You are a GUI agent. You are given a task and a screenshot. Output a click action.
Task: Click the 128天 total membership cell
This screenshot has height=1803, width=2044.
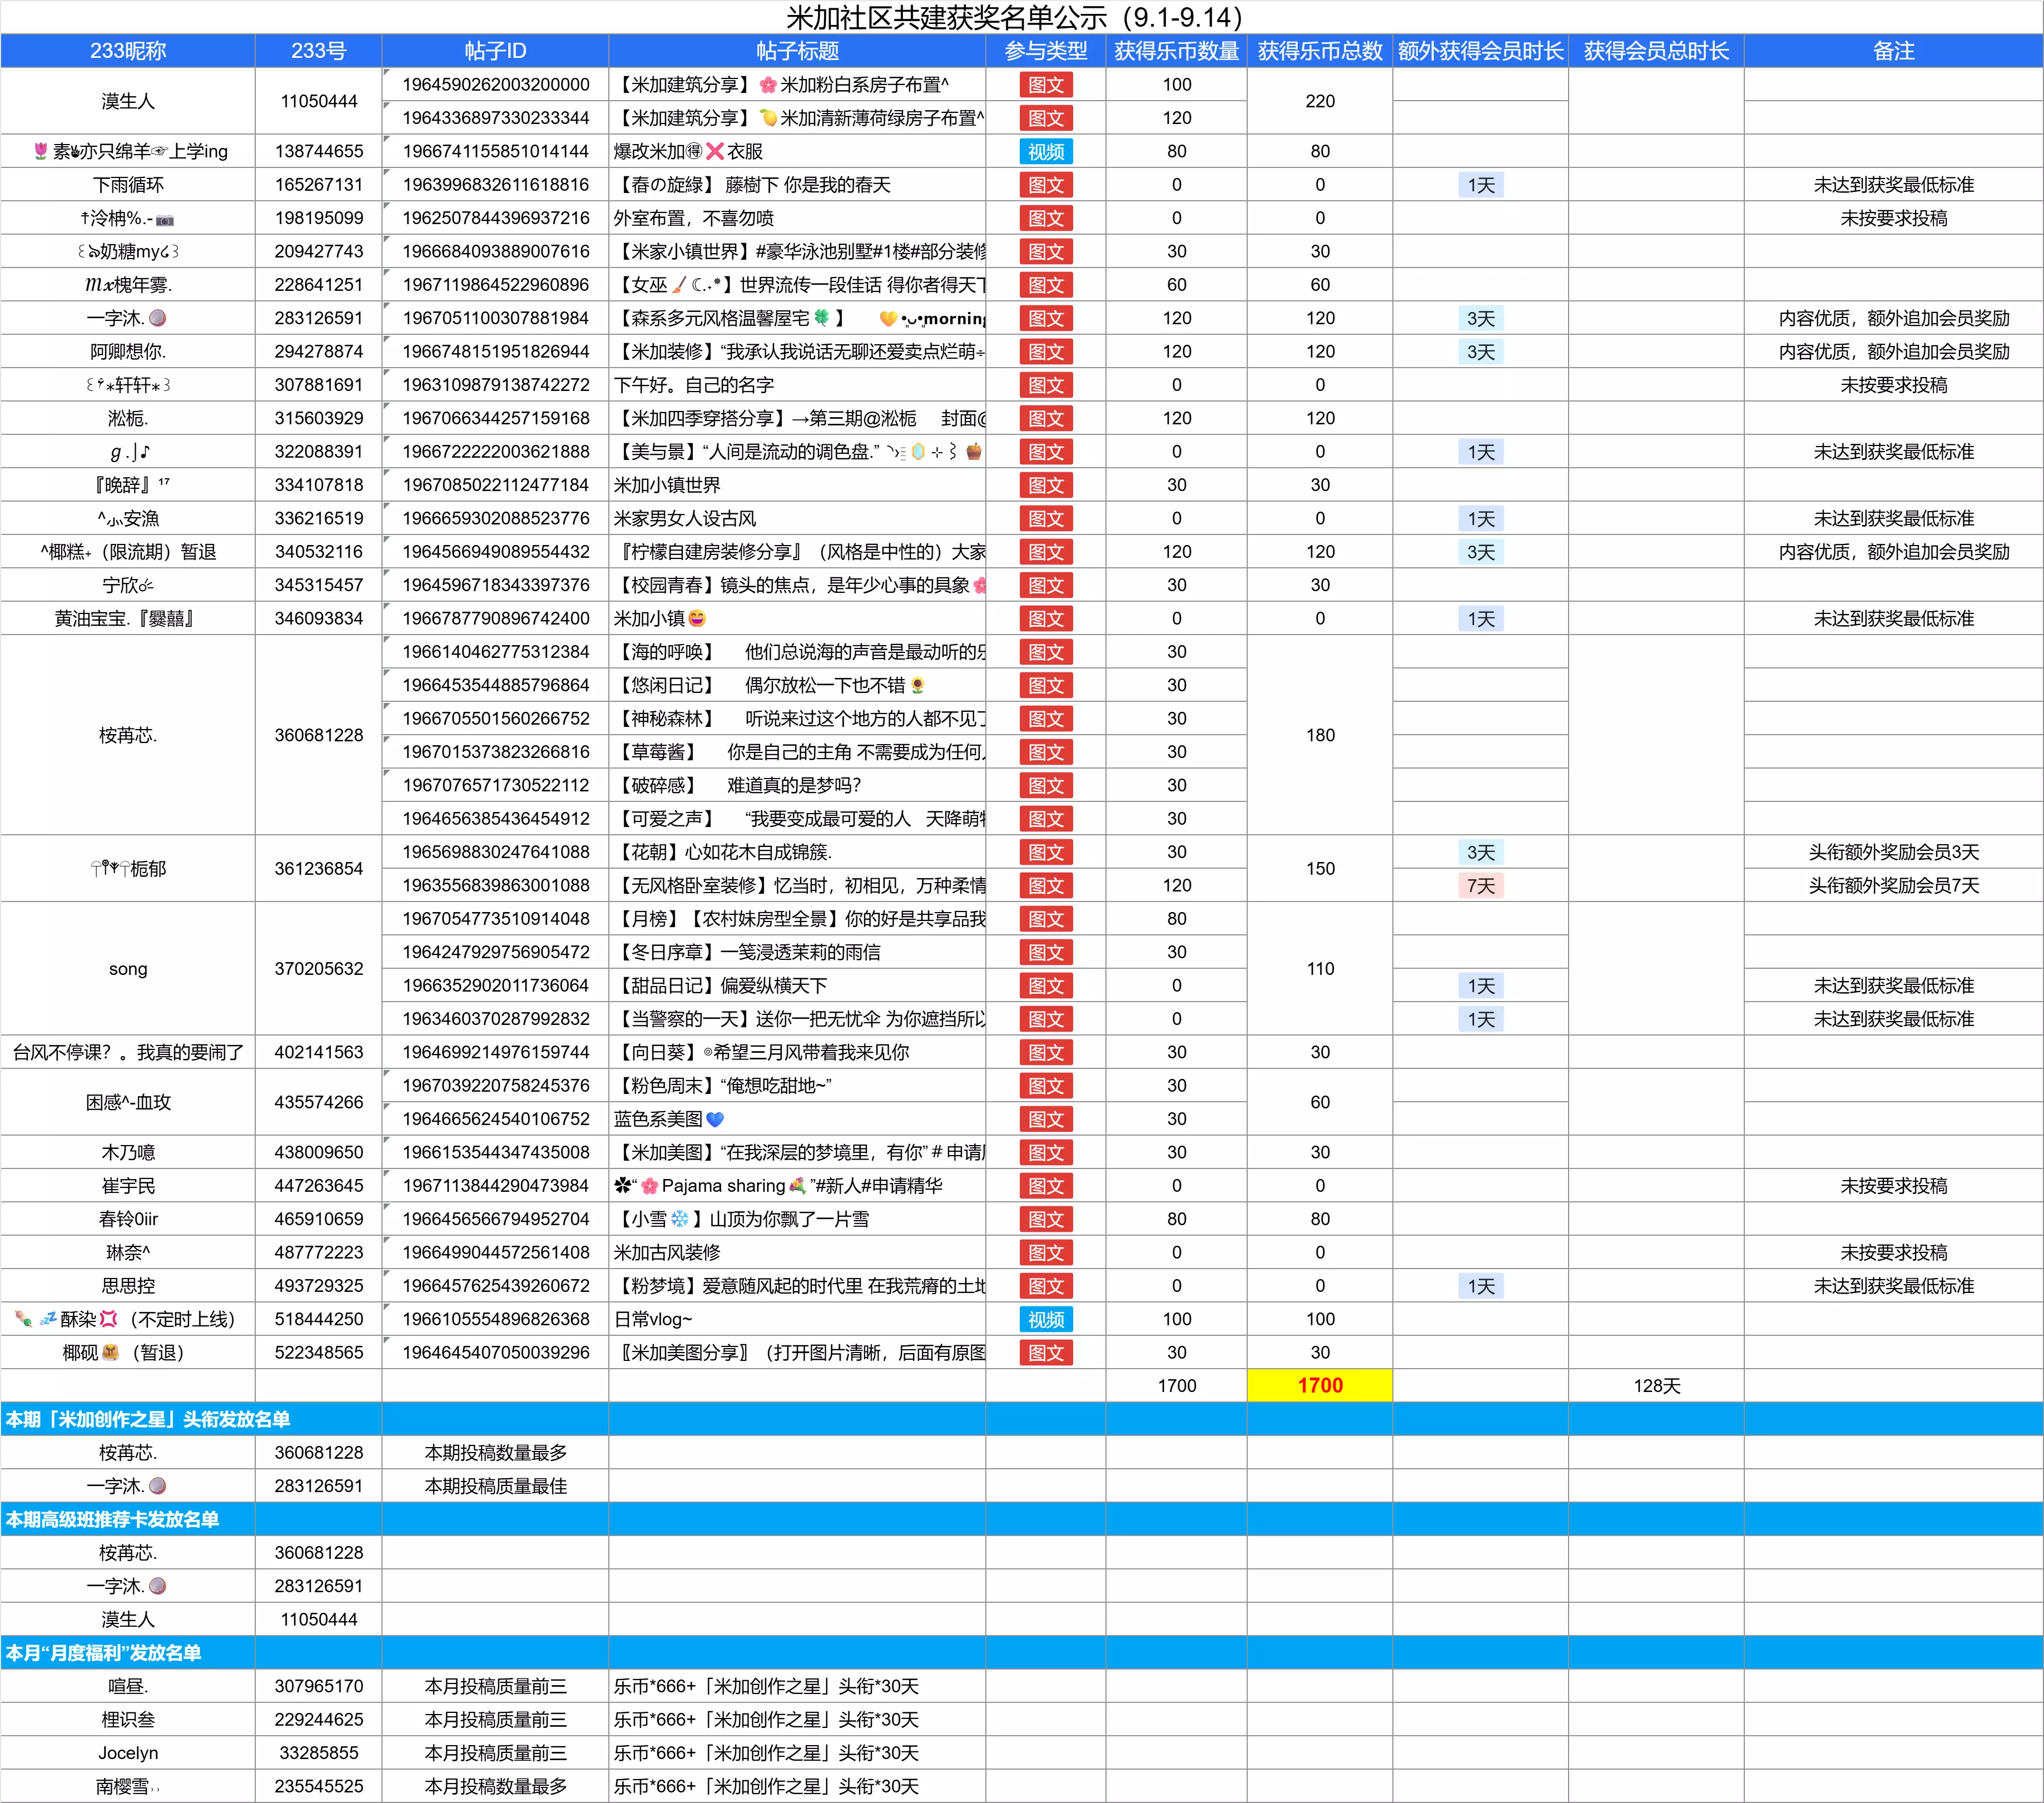(1656, 1385)
